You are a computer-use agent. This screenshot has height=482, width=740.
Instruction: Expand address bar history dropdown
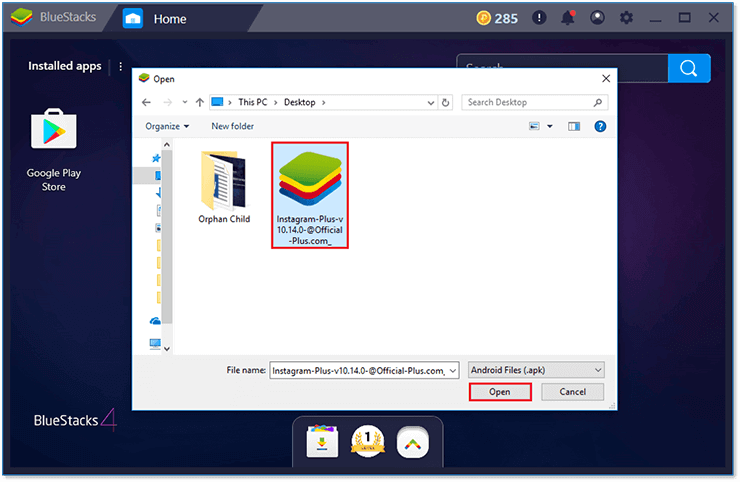coord(430,102)
